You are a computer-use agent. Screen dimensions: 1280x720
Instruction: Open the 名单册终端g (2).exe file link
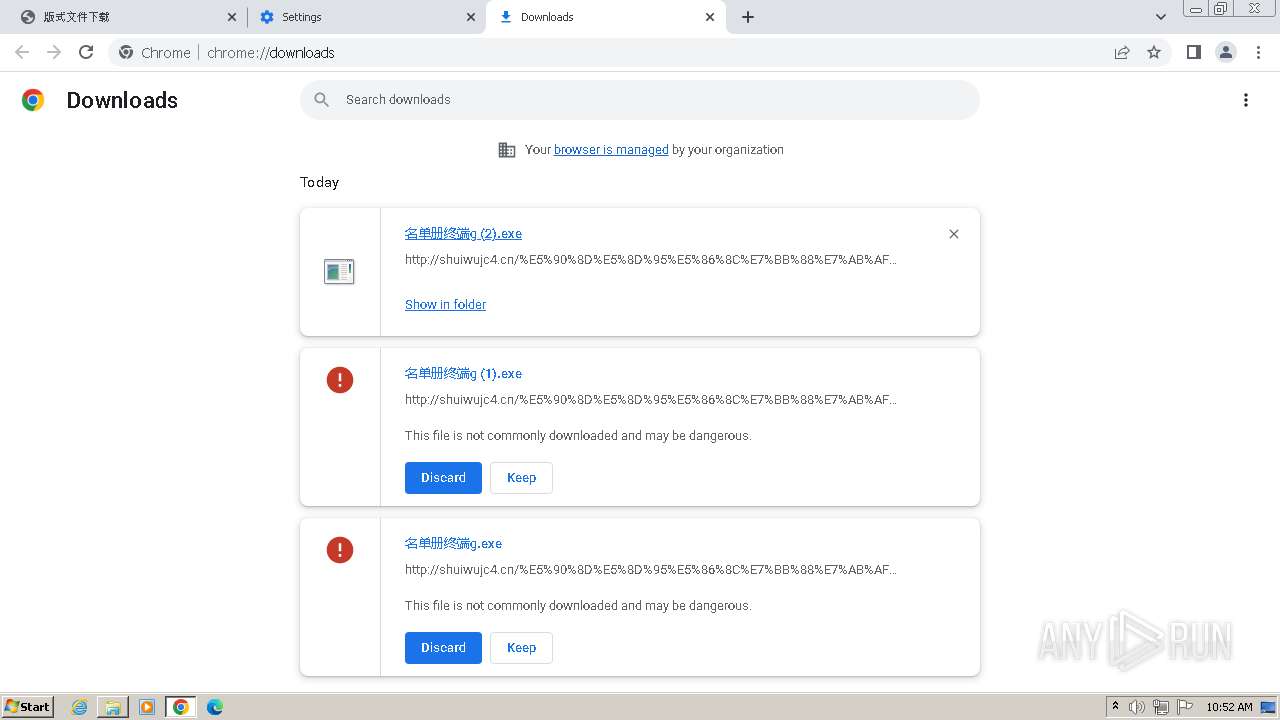463,234
